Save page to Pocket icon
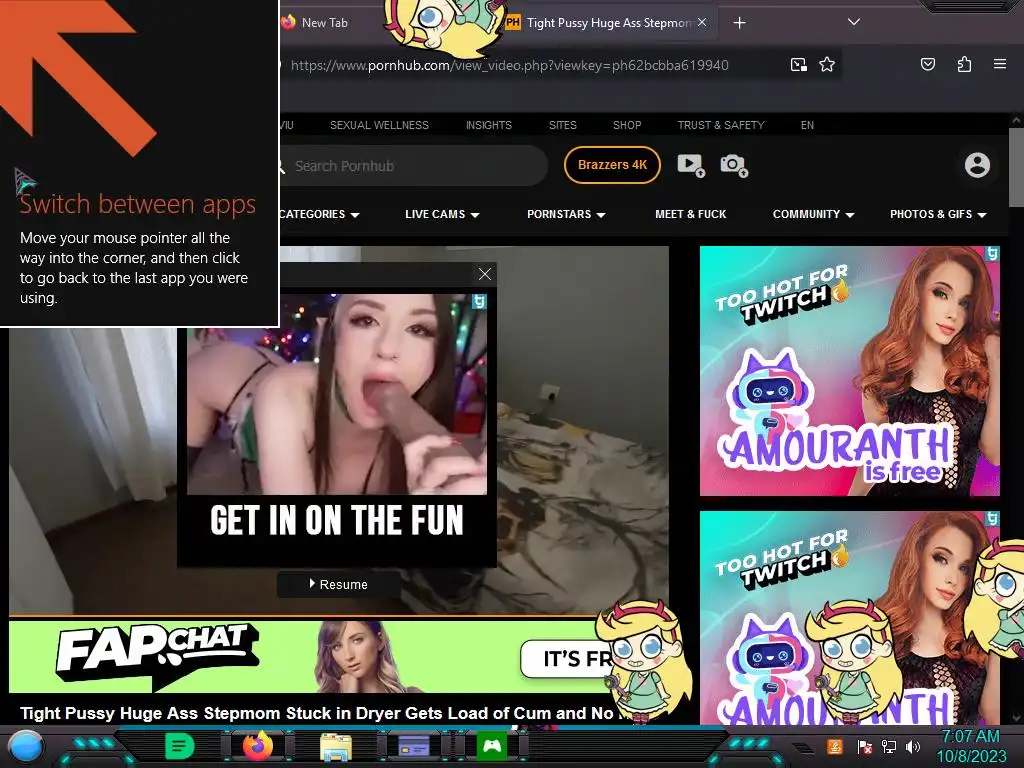Screen dimensions: 1024x768 (927, 64)
